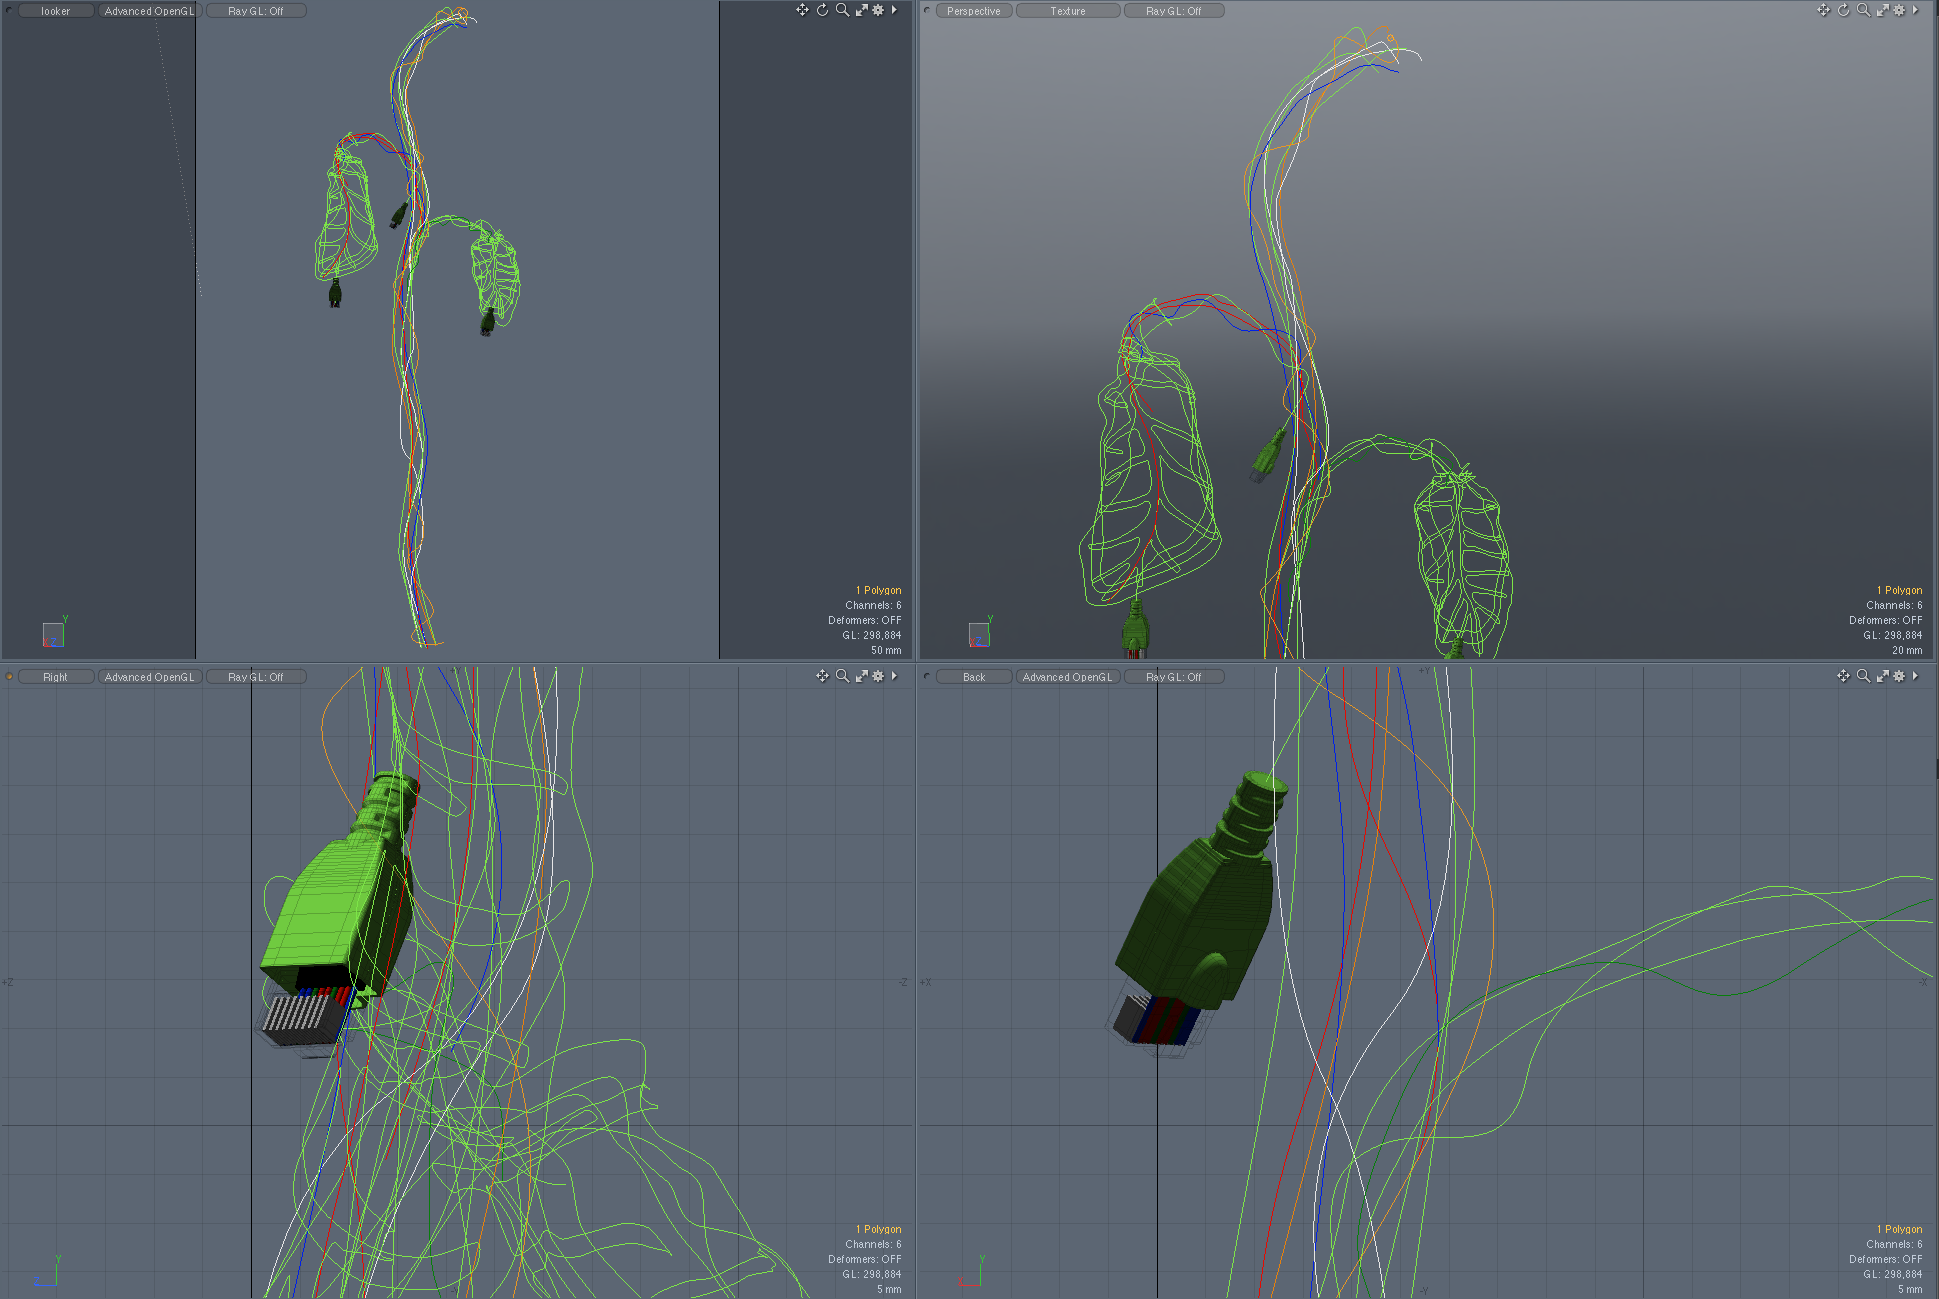
Task: Click 'Channels: 6' text in Perspective viewport
Action: pos(1894,605)
